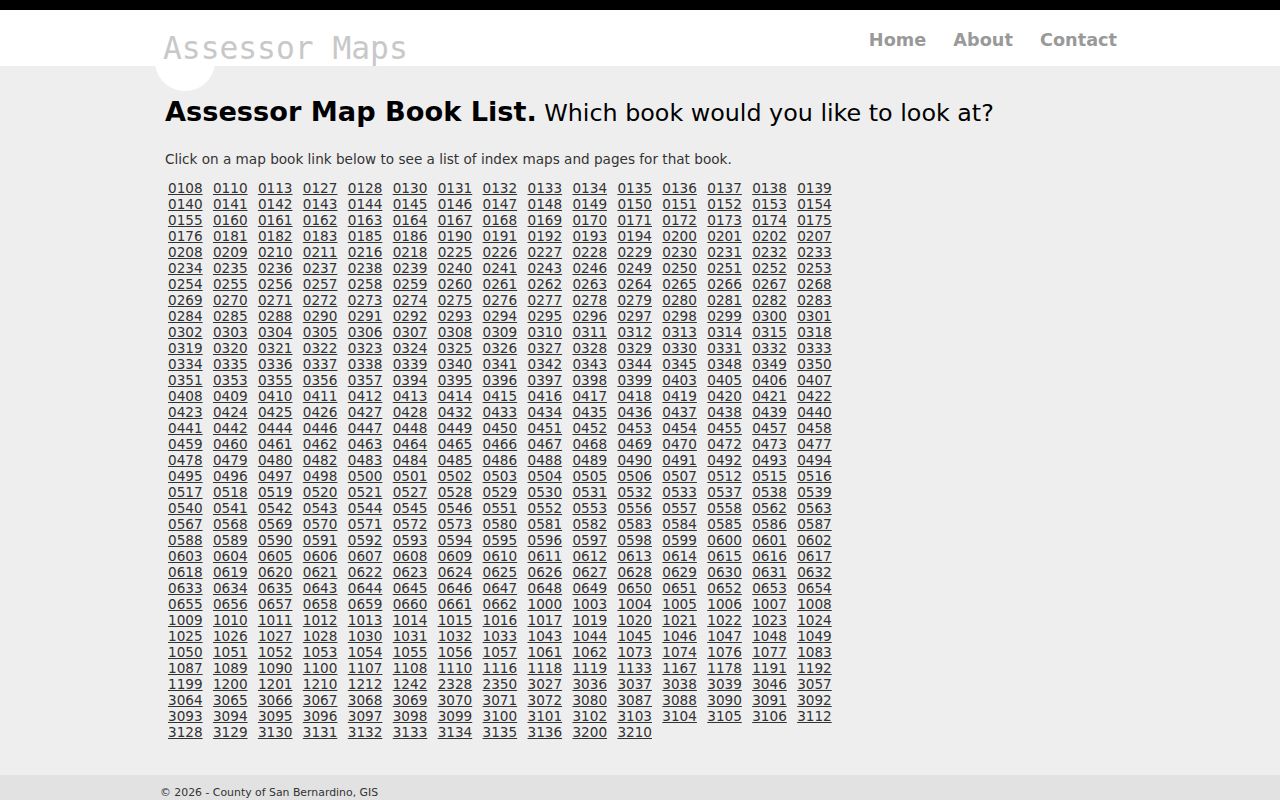Open map book 3200
The image size is (1280, 800).
tap(590, 732)
